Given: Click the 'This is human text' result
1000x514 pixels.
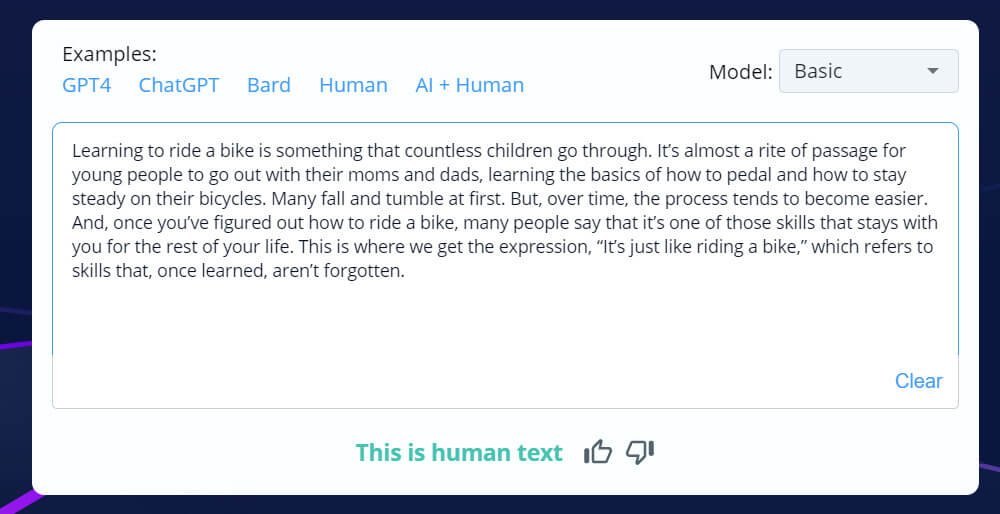Looking at the screenshot, I should click(x=459, y=453).
